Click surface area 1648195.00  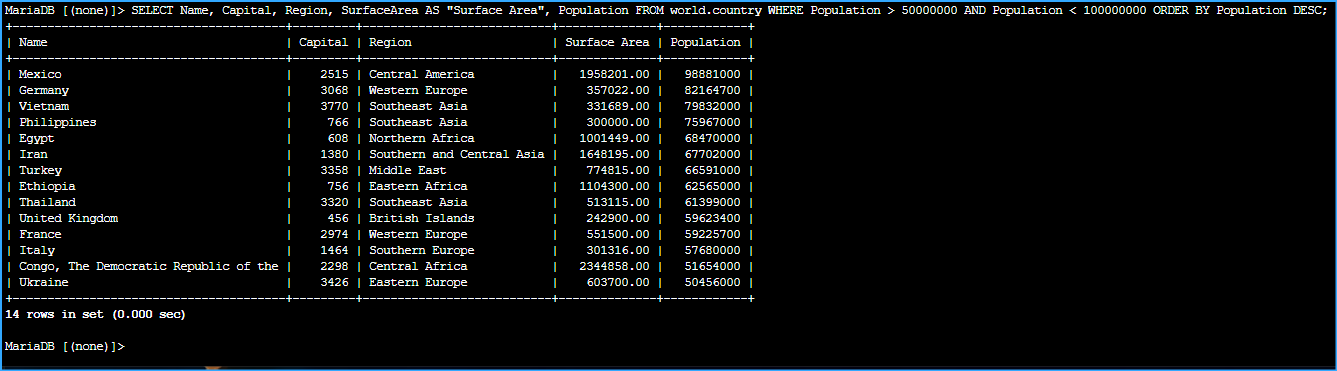pyautogui.click(x=614, y=155)
